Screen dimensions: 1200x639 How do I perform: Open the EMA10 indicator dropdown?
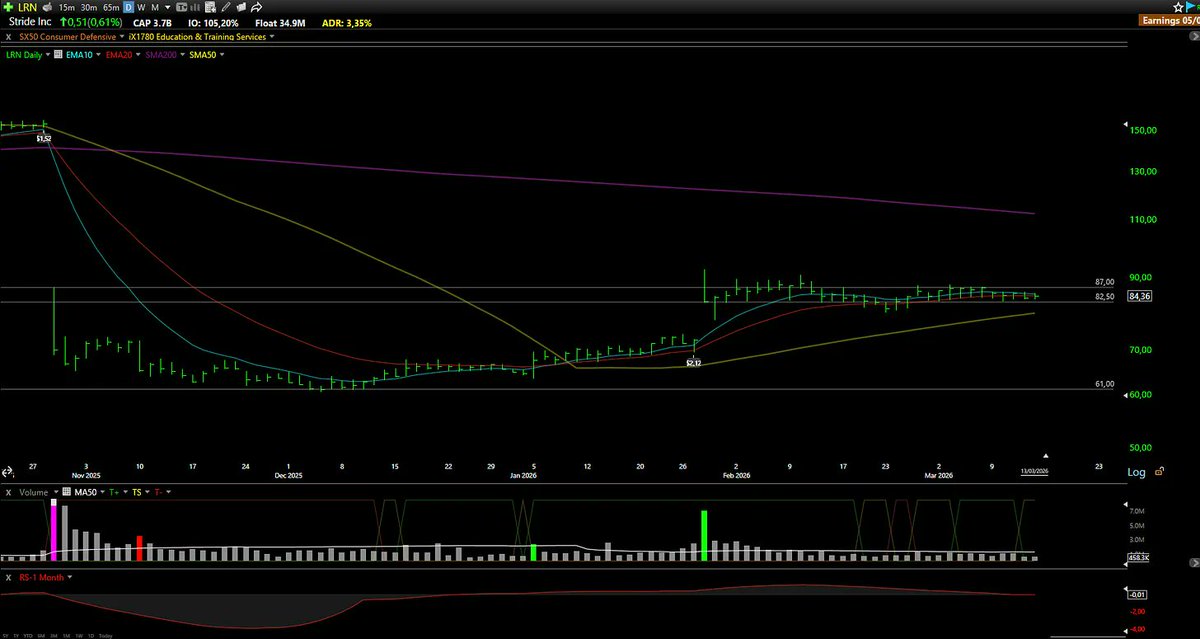78,55
